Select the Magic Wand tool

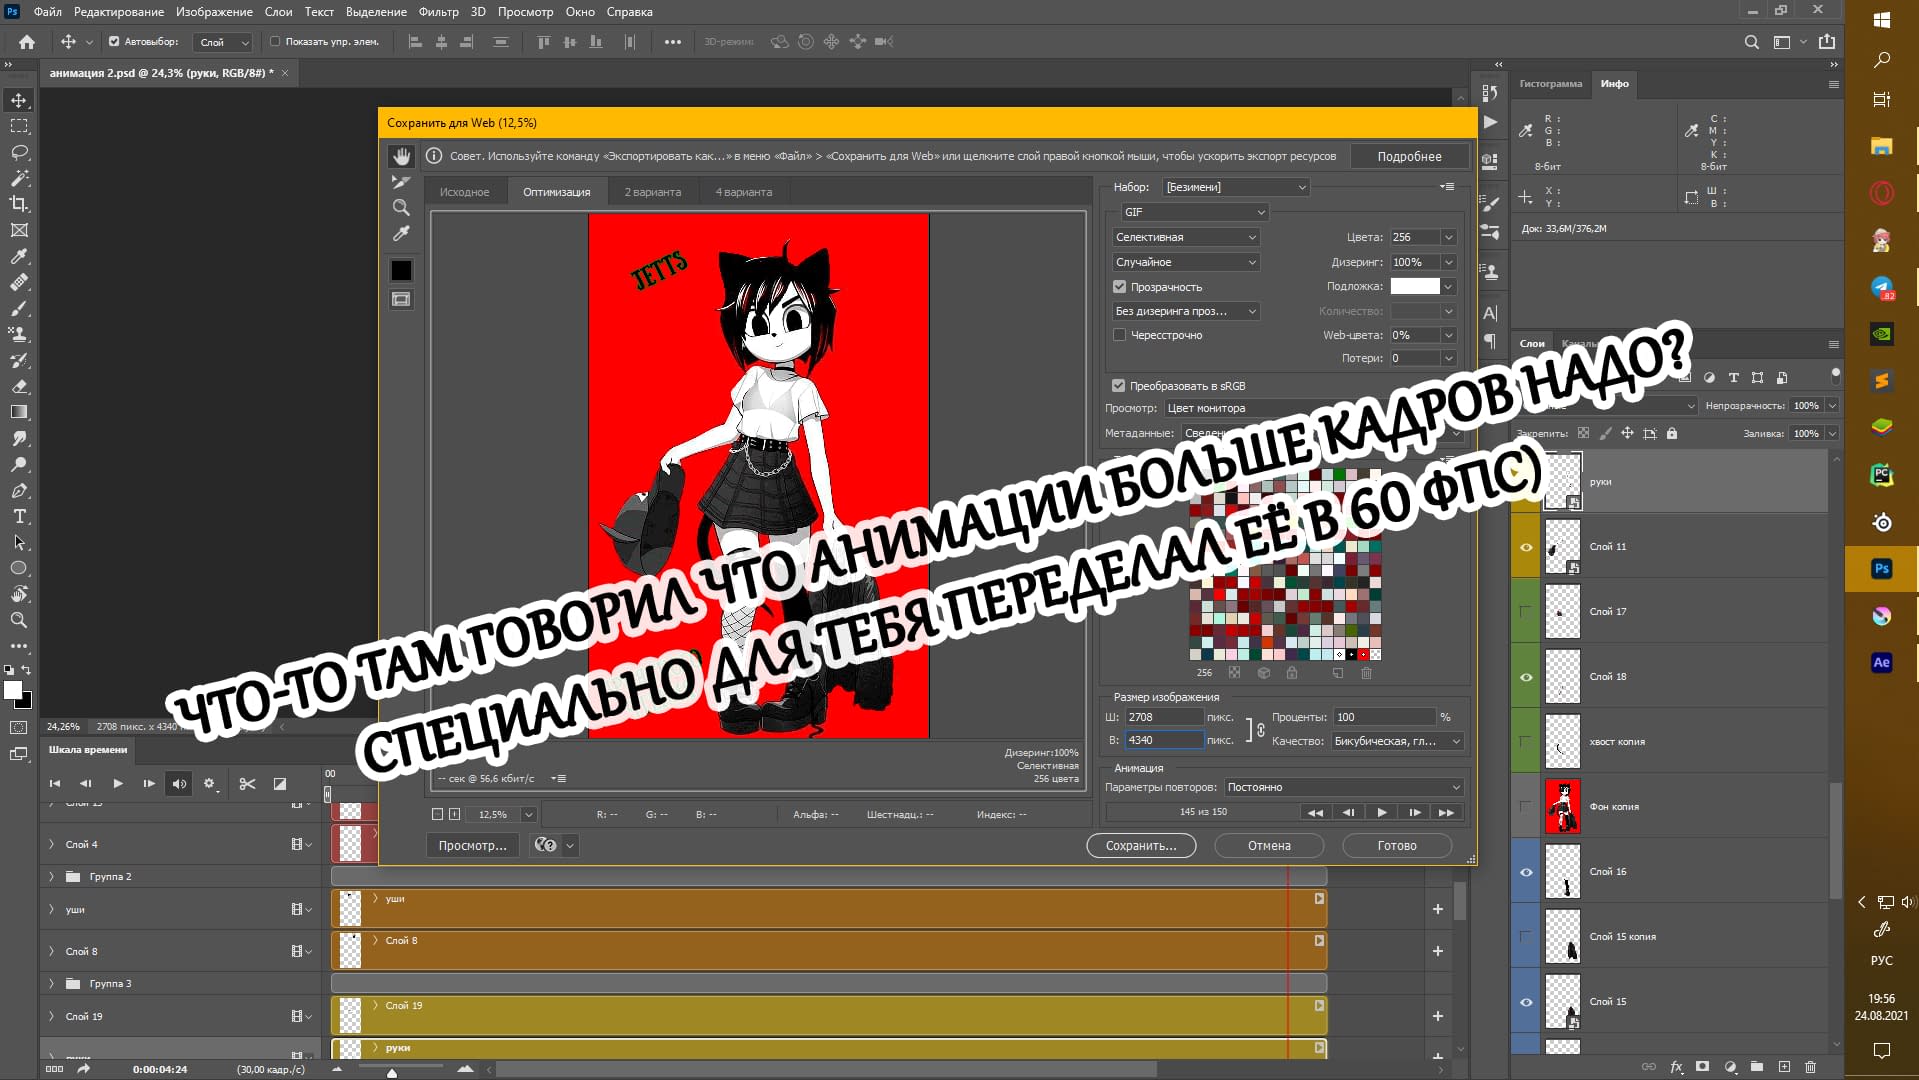19,178
